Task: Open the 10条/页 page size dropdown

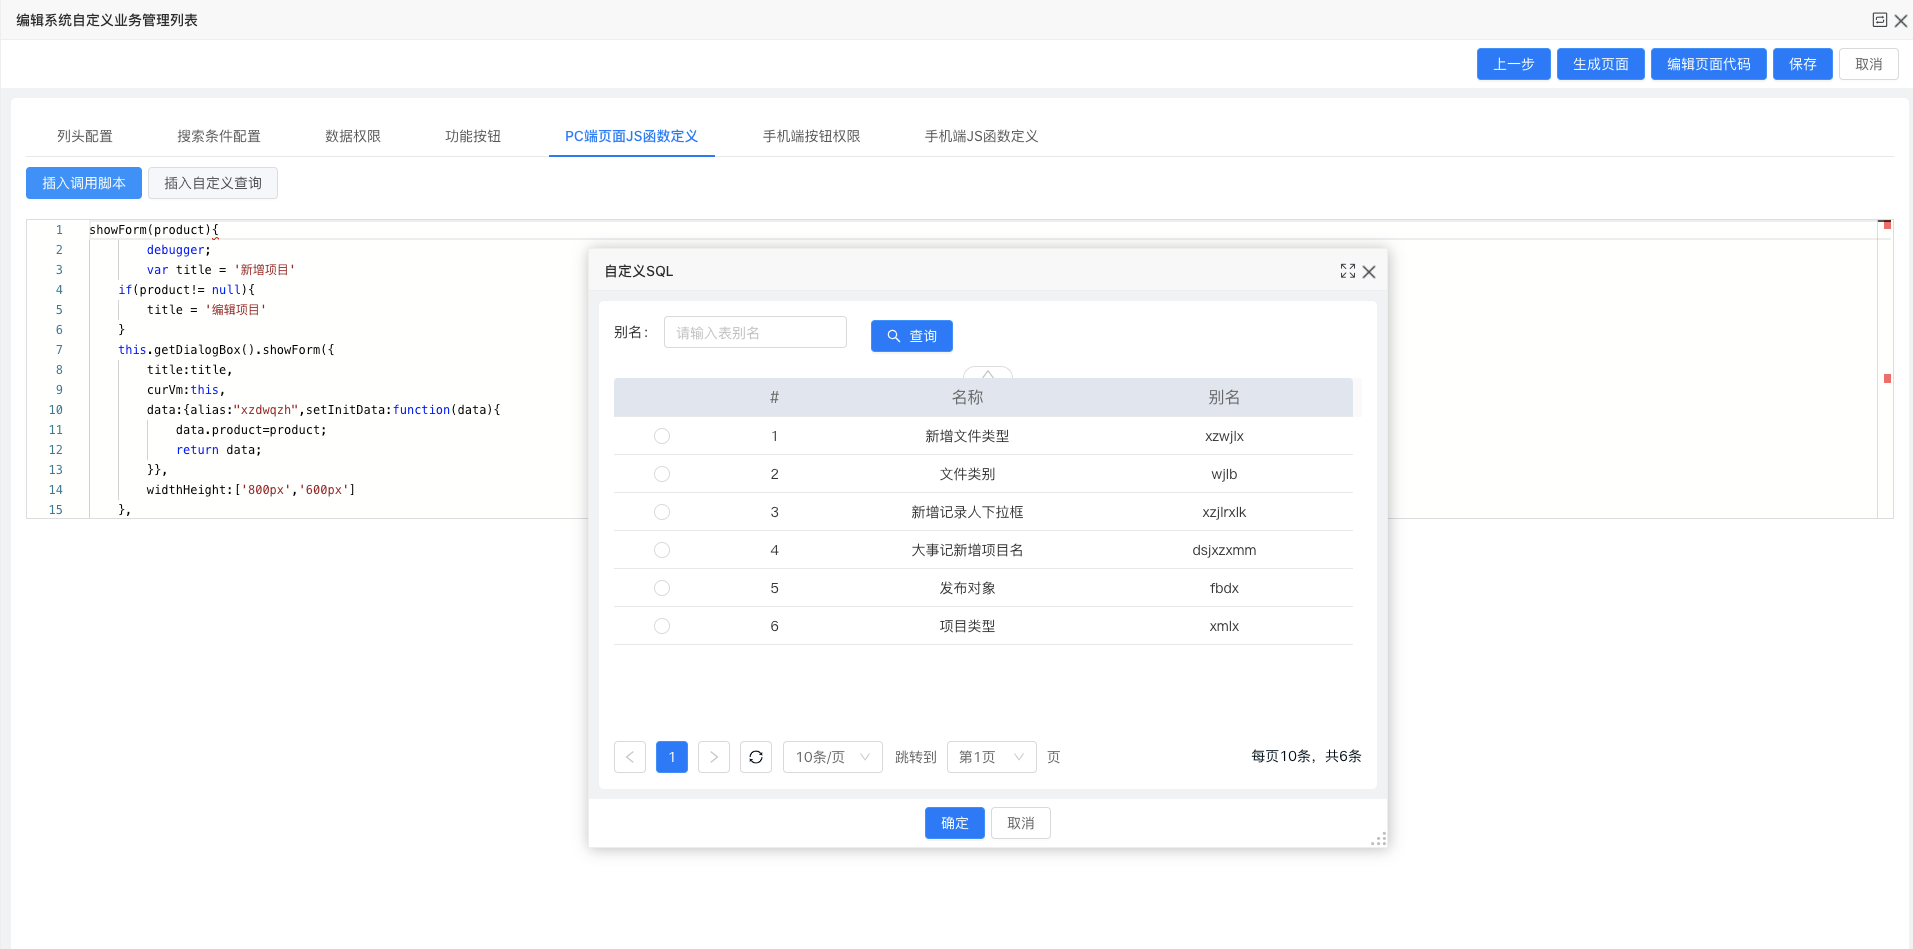Action: point(833,757)
